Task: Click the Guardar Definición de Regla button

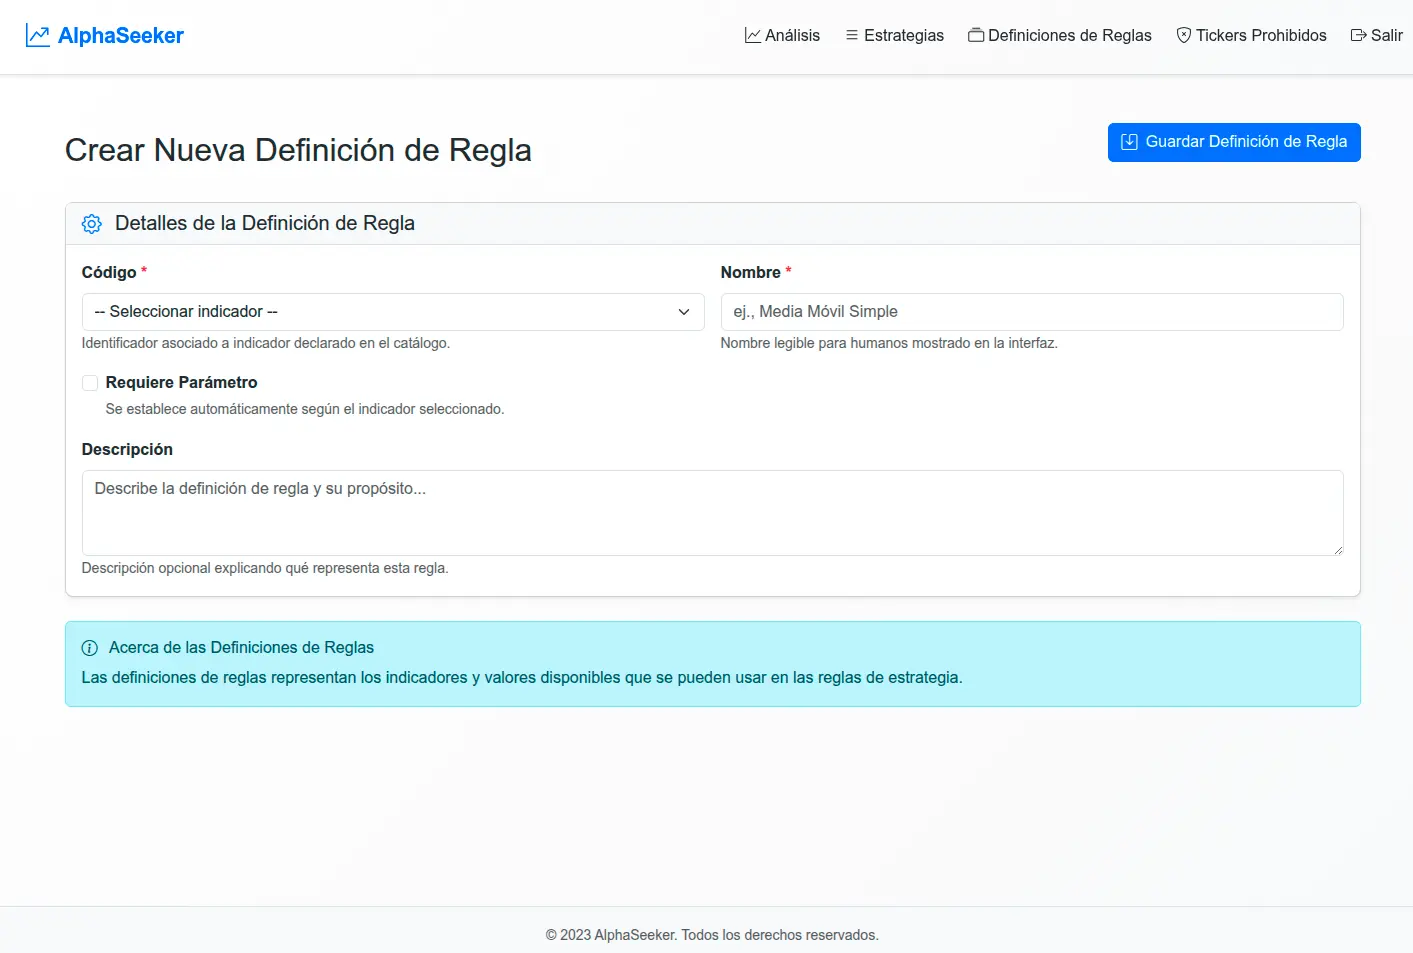Action: pos(1234,142)
